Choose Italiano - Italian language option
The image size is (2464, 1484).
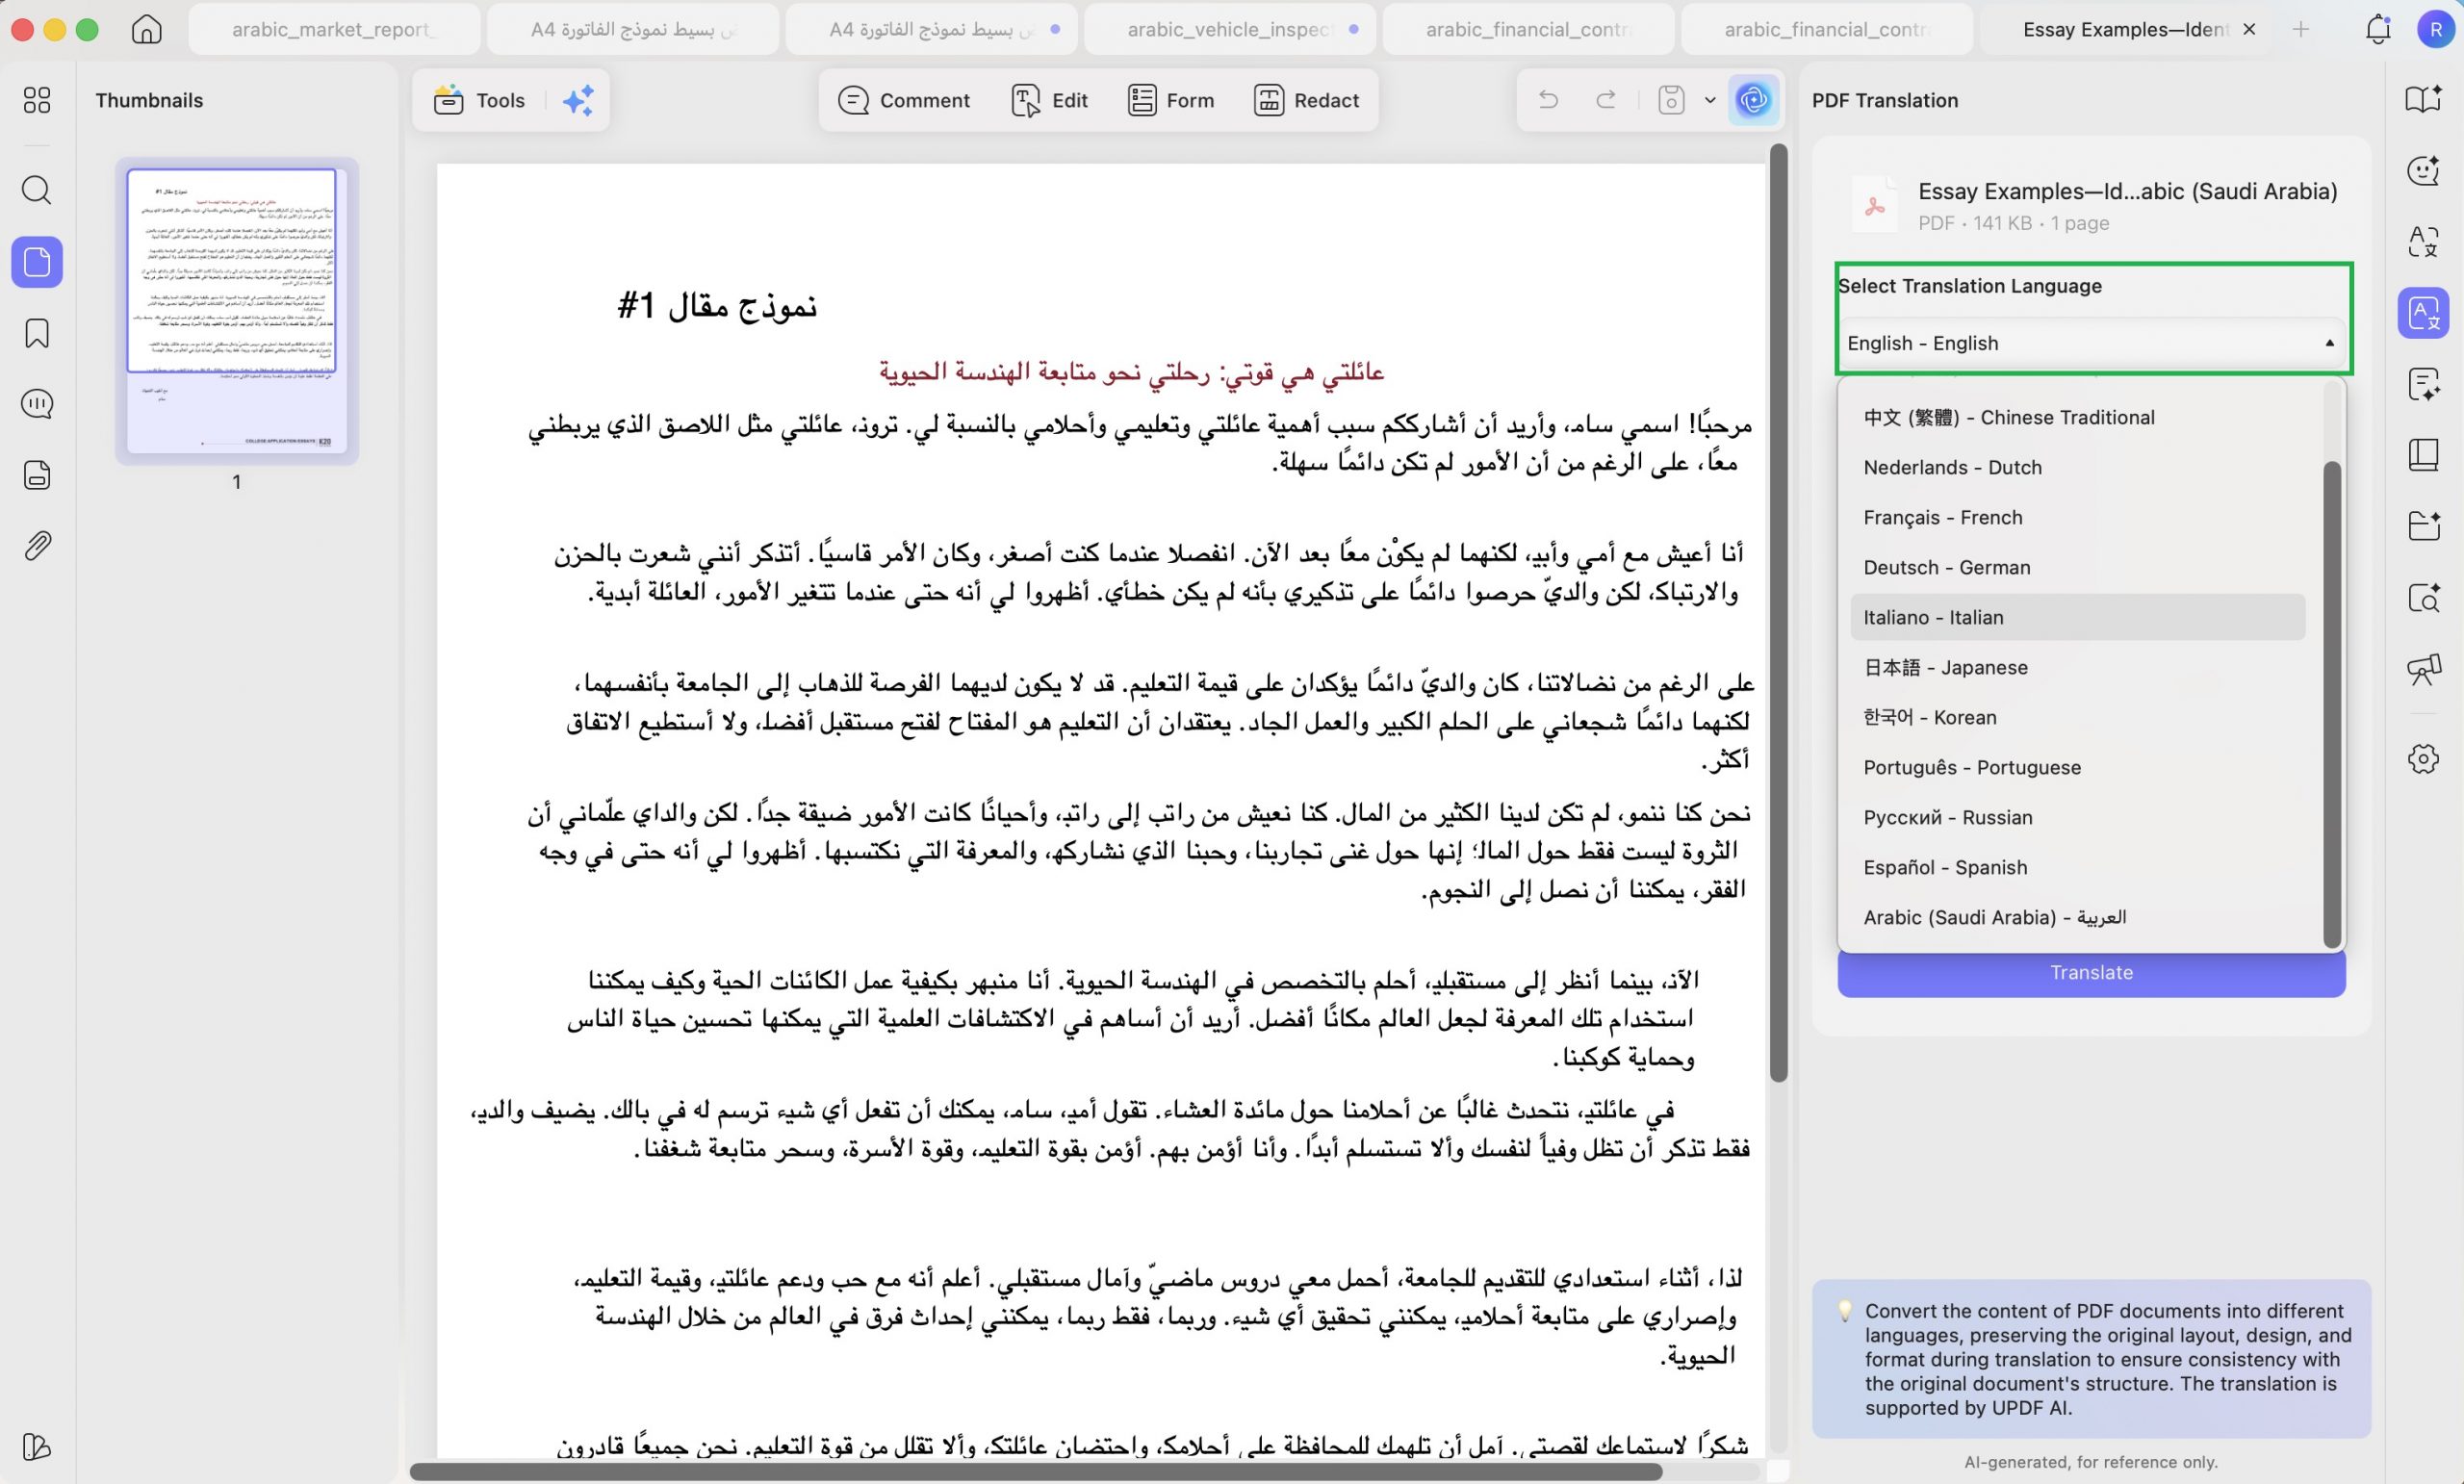coord(2078,617)
